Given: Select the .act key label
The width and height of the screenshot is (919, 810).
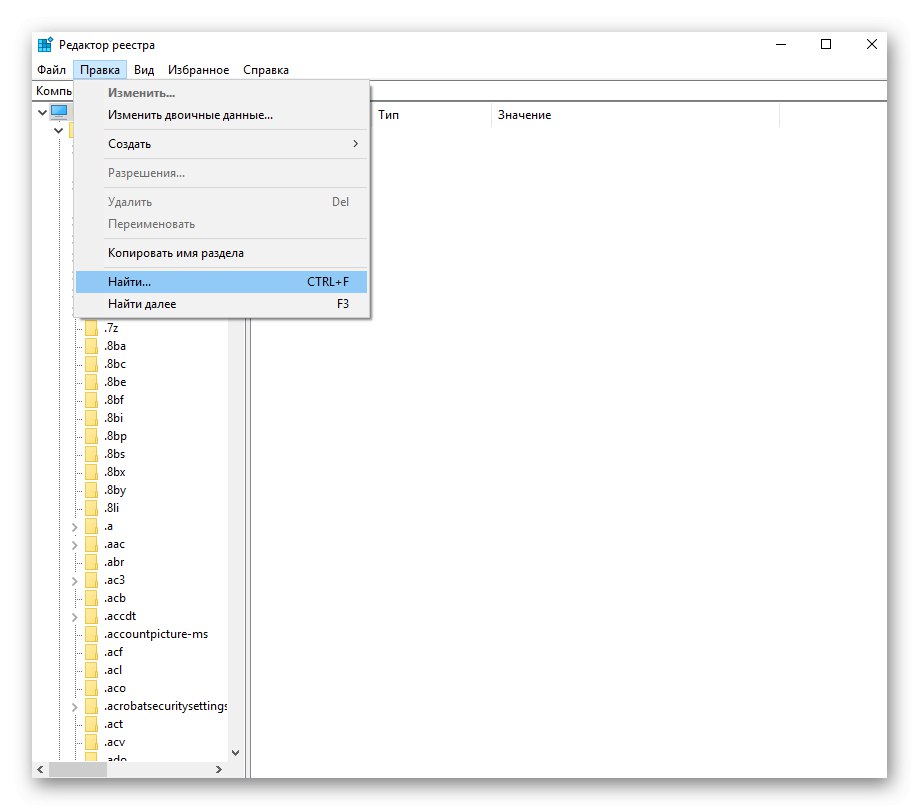Looking at the screenshot, I should coord(114,724).
